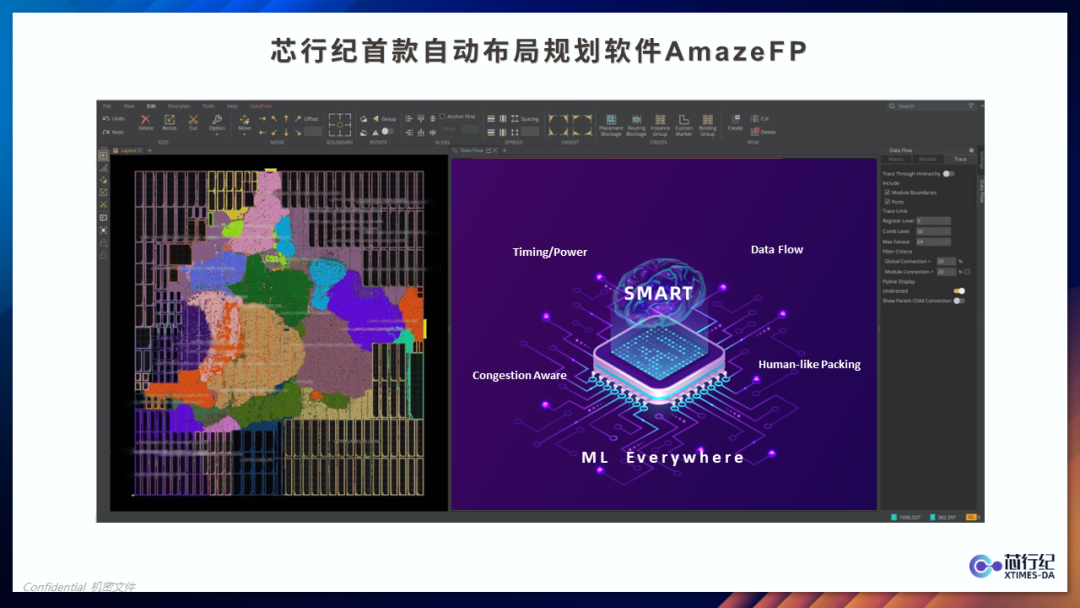Uncheck the Module Boundaries checkbox
This screenshot has width=1080, height=608.
tap(887, 193)
